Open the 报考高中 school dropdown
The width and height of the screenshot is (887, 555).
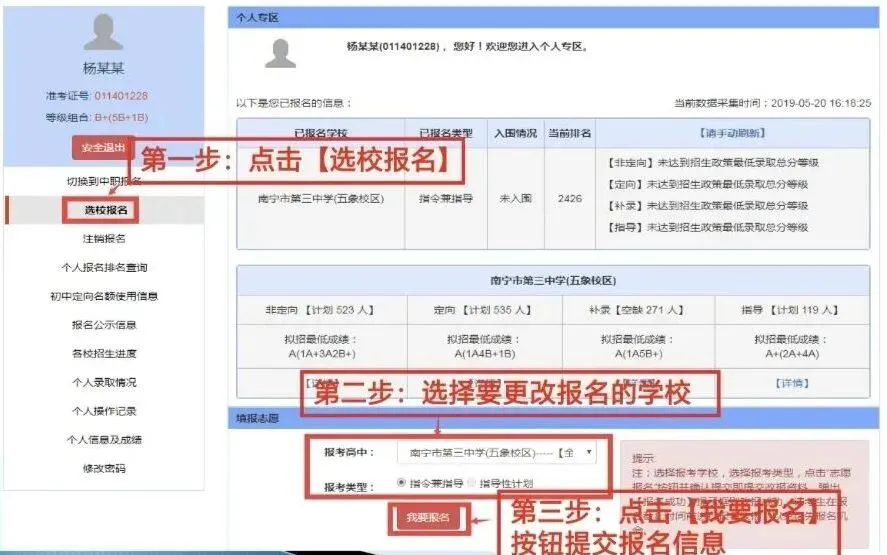point(497,453)
